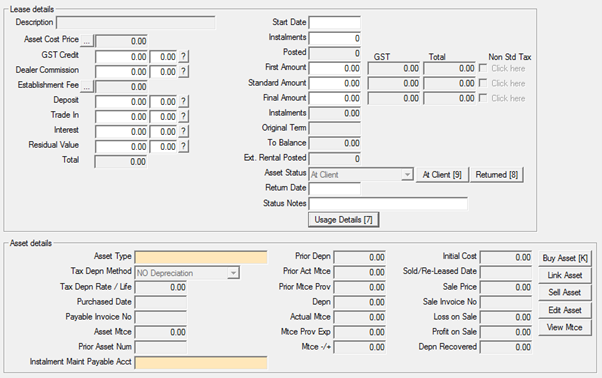Click the Residual Value question mark button
The image size is (602, 378).
pos(184,146)
